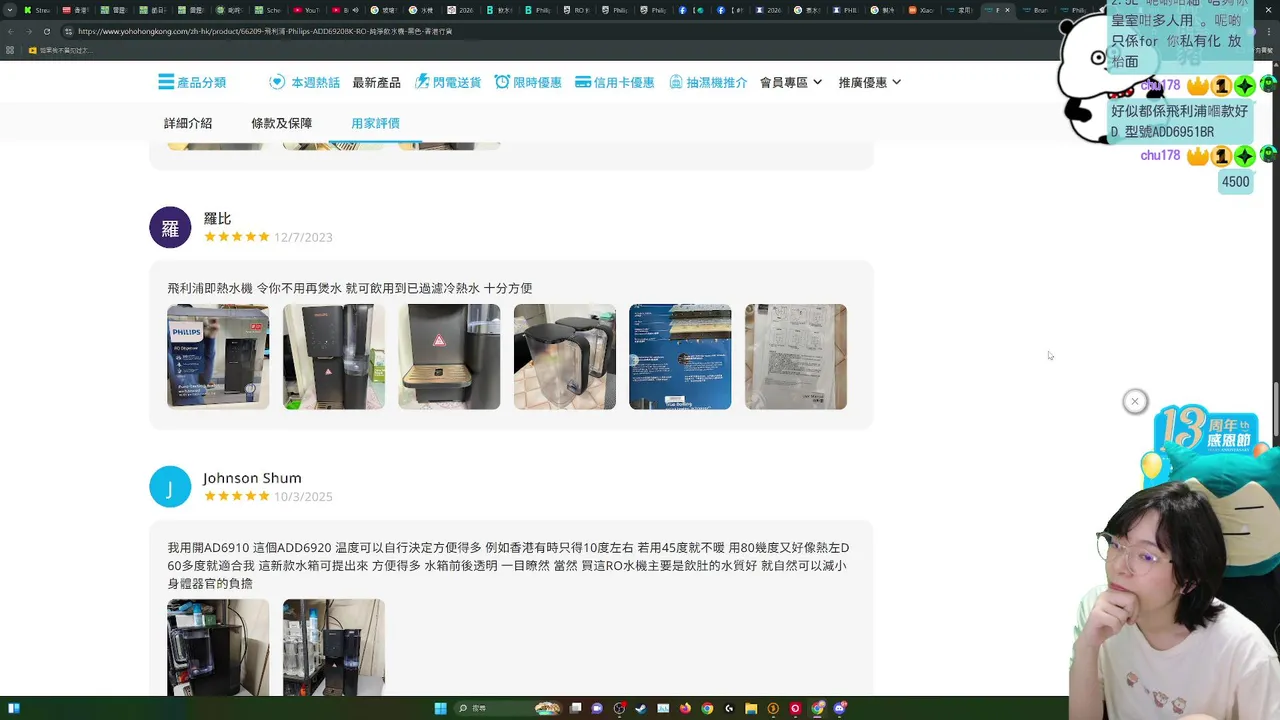The width and height of the screenshot is (1280, 720).
Task: Open 羅比's photo of the water tank jug
Action: [x=565, y=356]
